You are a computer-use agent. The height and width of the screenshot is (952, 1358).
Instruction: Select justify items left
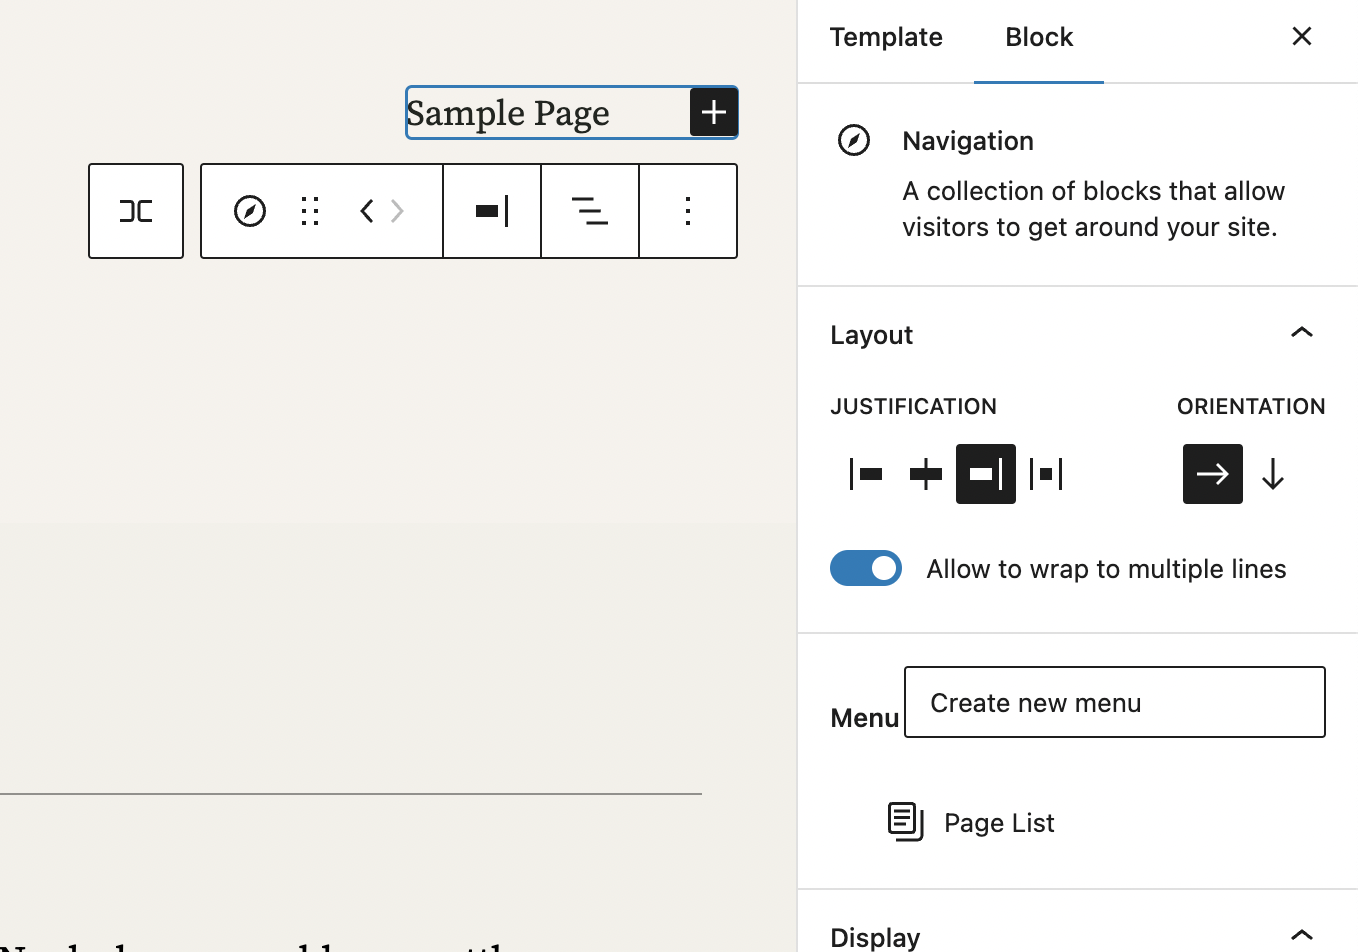click(866, 474)
